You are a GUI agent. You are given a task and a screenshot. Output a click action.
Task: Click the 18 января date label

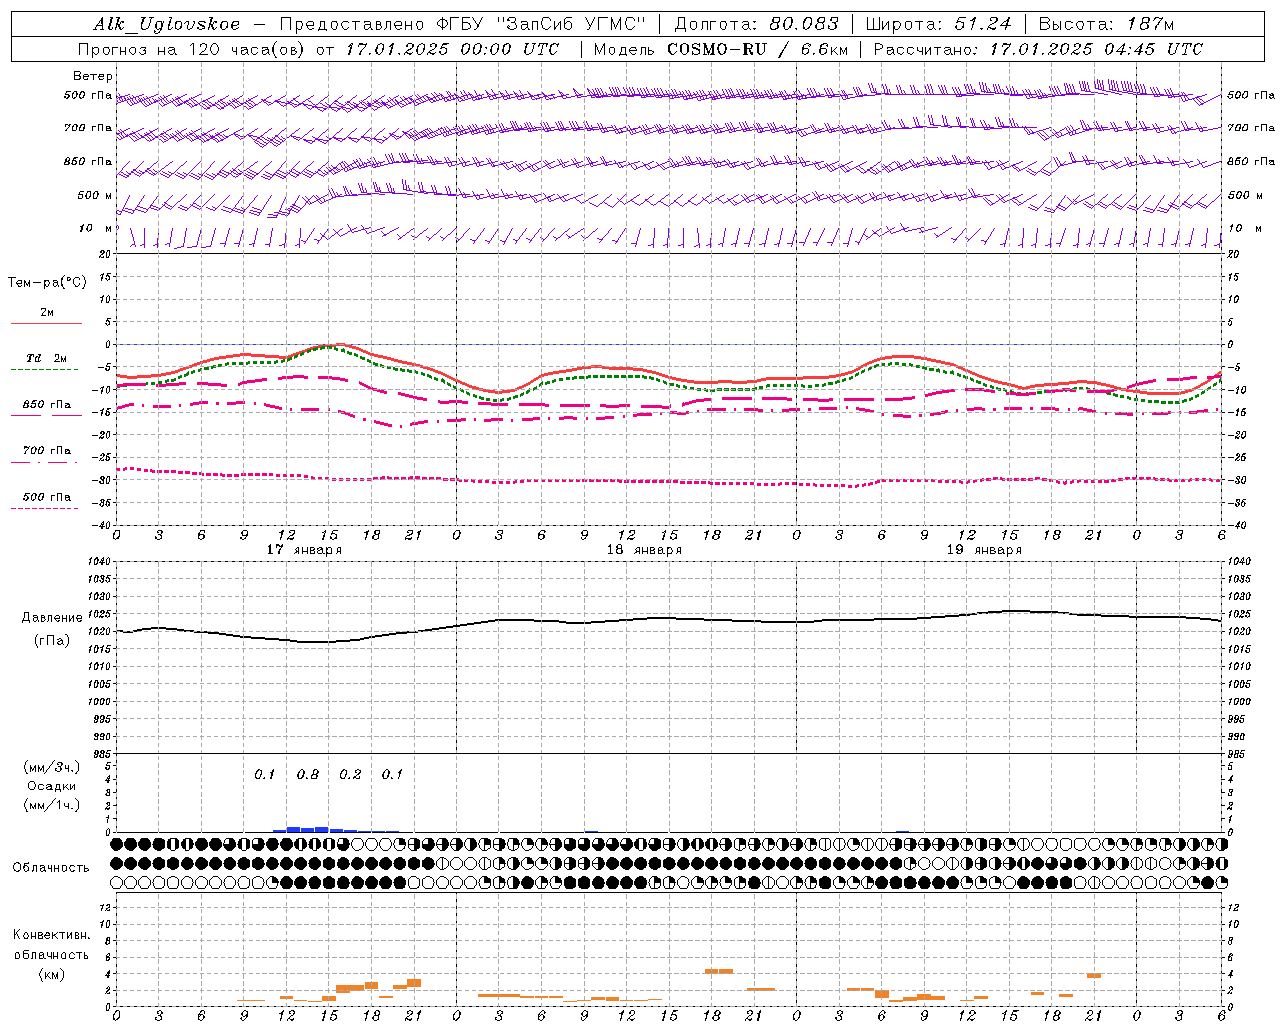pos(644,550)
